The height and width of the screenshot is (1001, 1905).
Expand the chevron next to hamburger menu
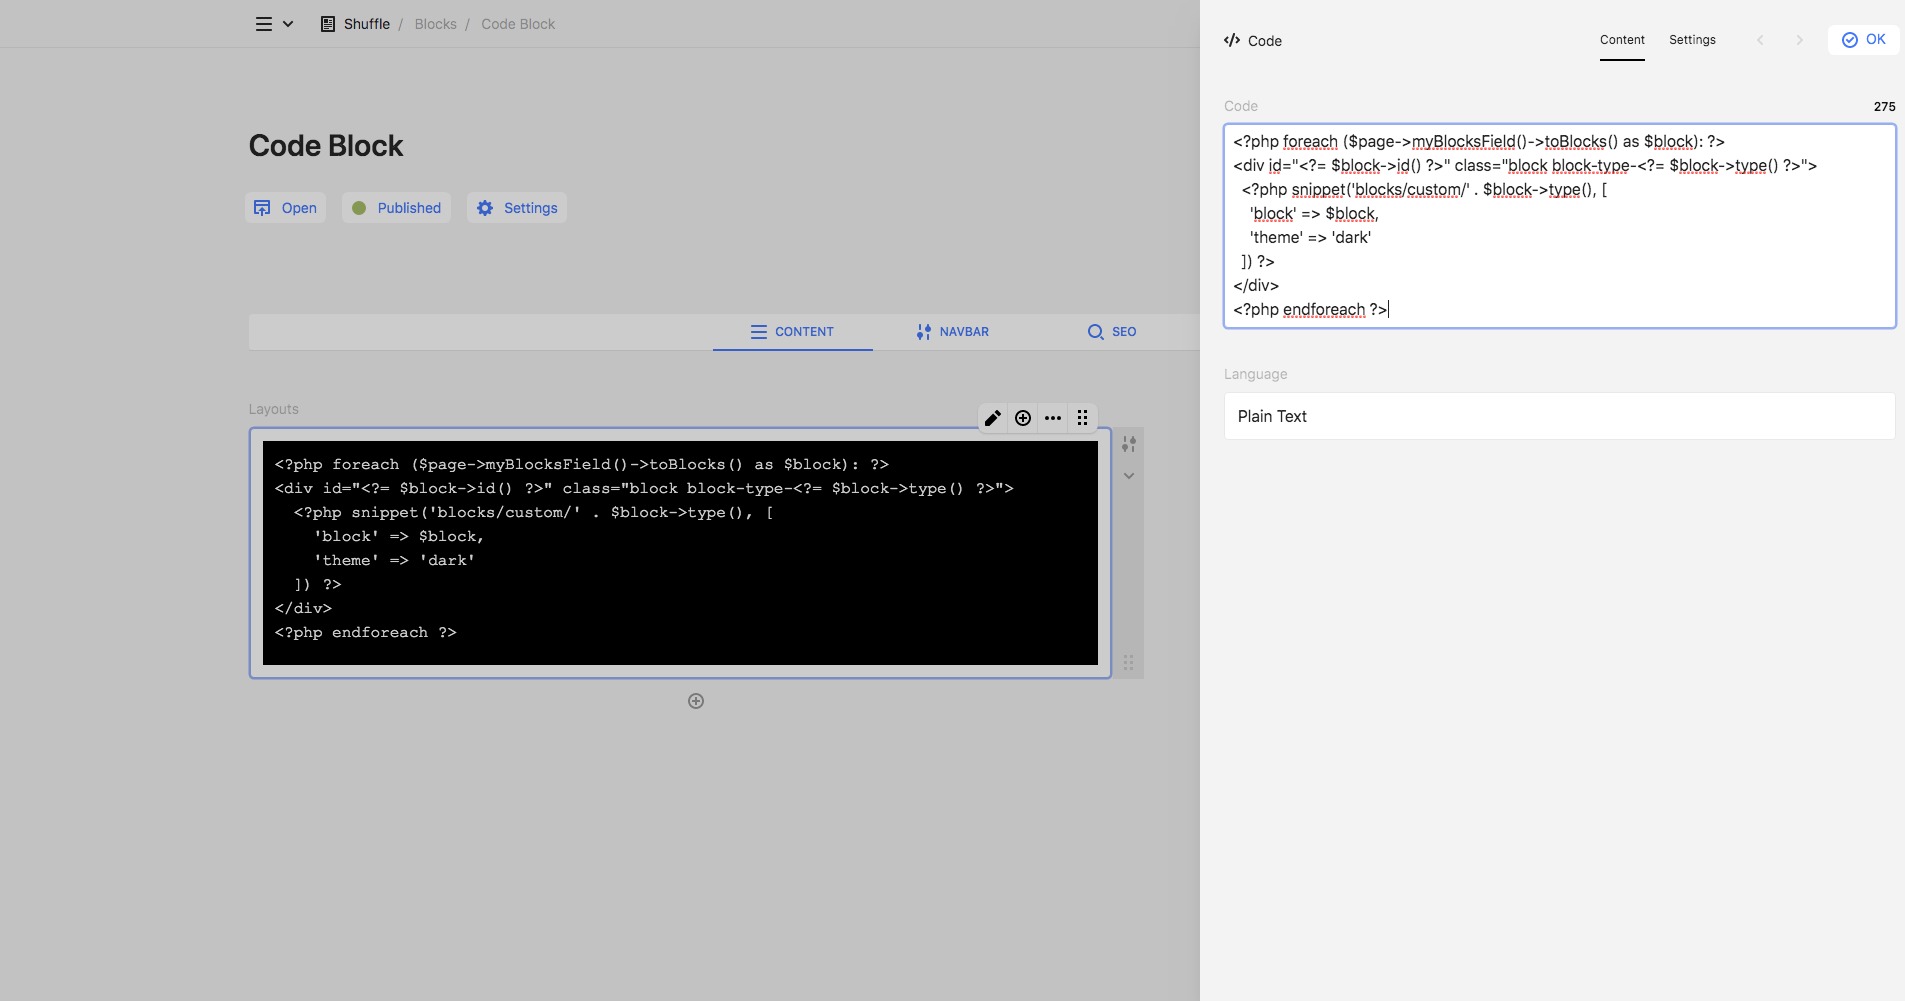[x=288, y=24]
